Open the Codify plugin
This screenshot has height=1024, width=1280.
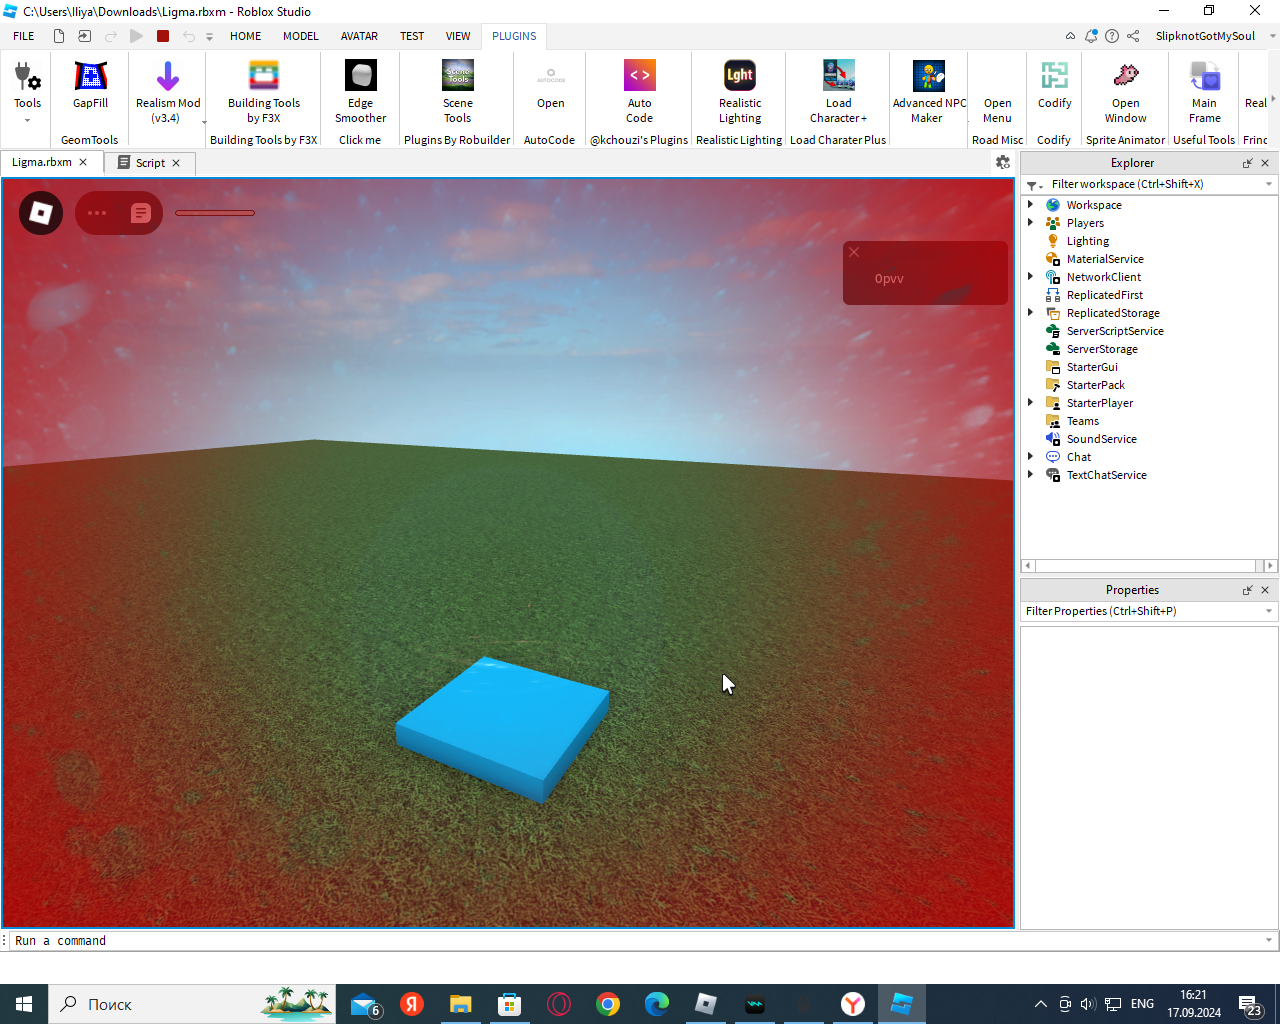point(1054,86)
